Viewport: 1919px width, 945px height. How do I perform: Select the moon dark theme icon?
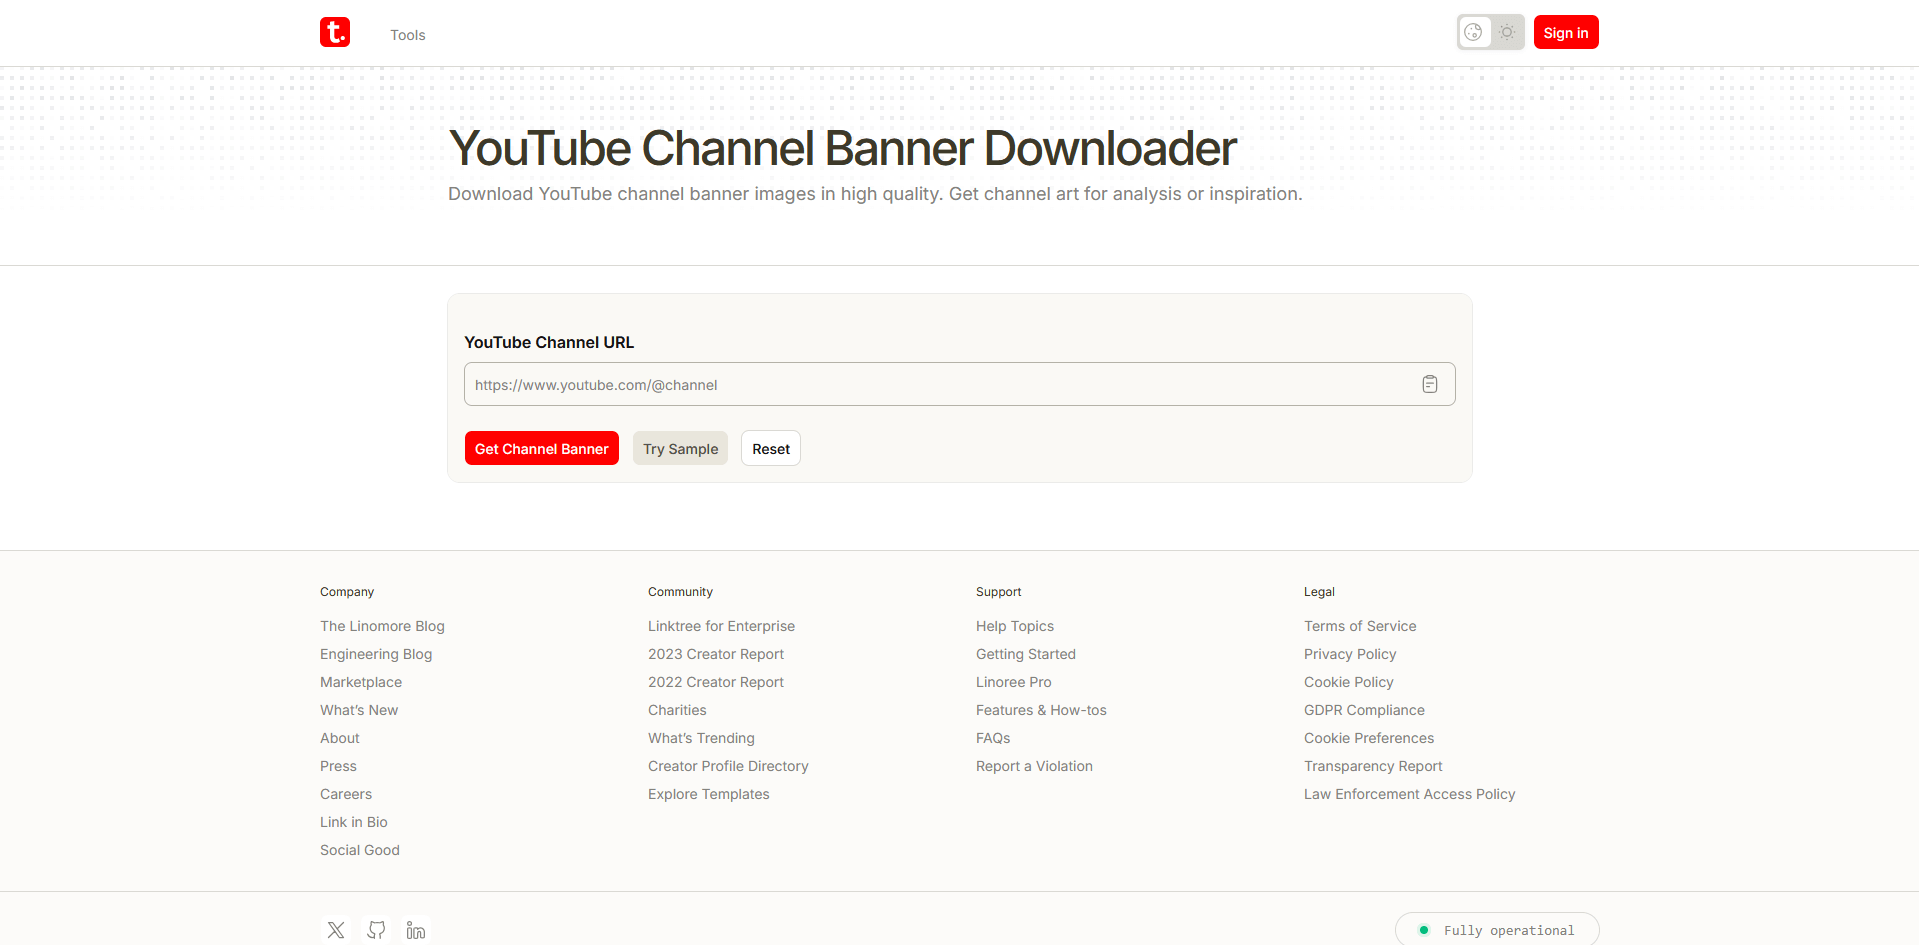pos(1473,32)
